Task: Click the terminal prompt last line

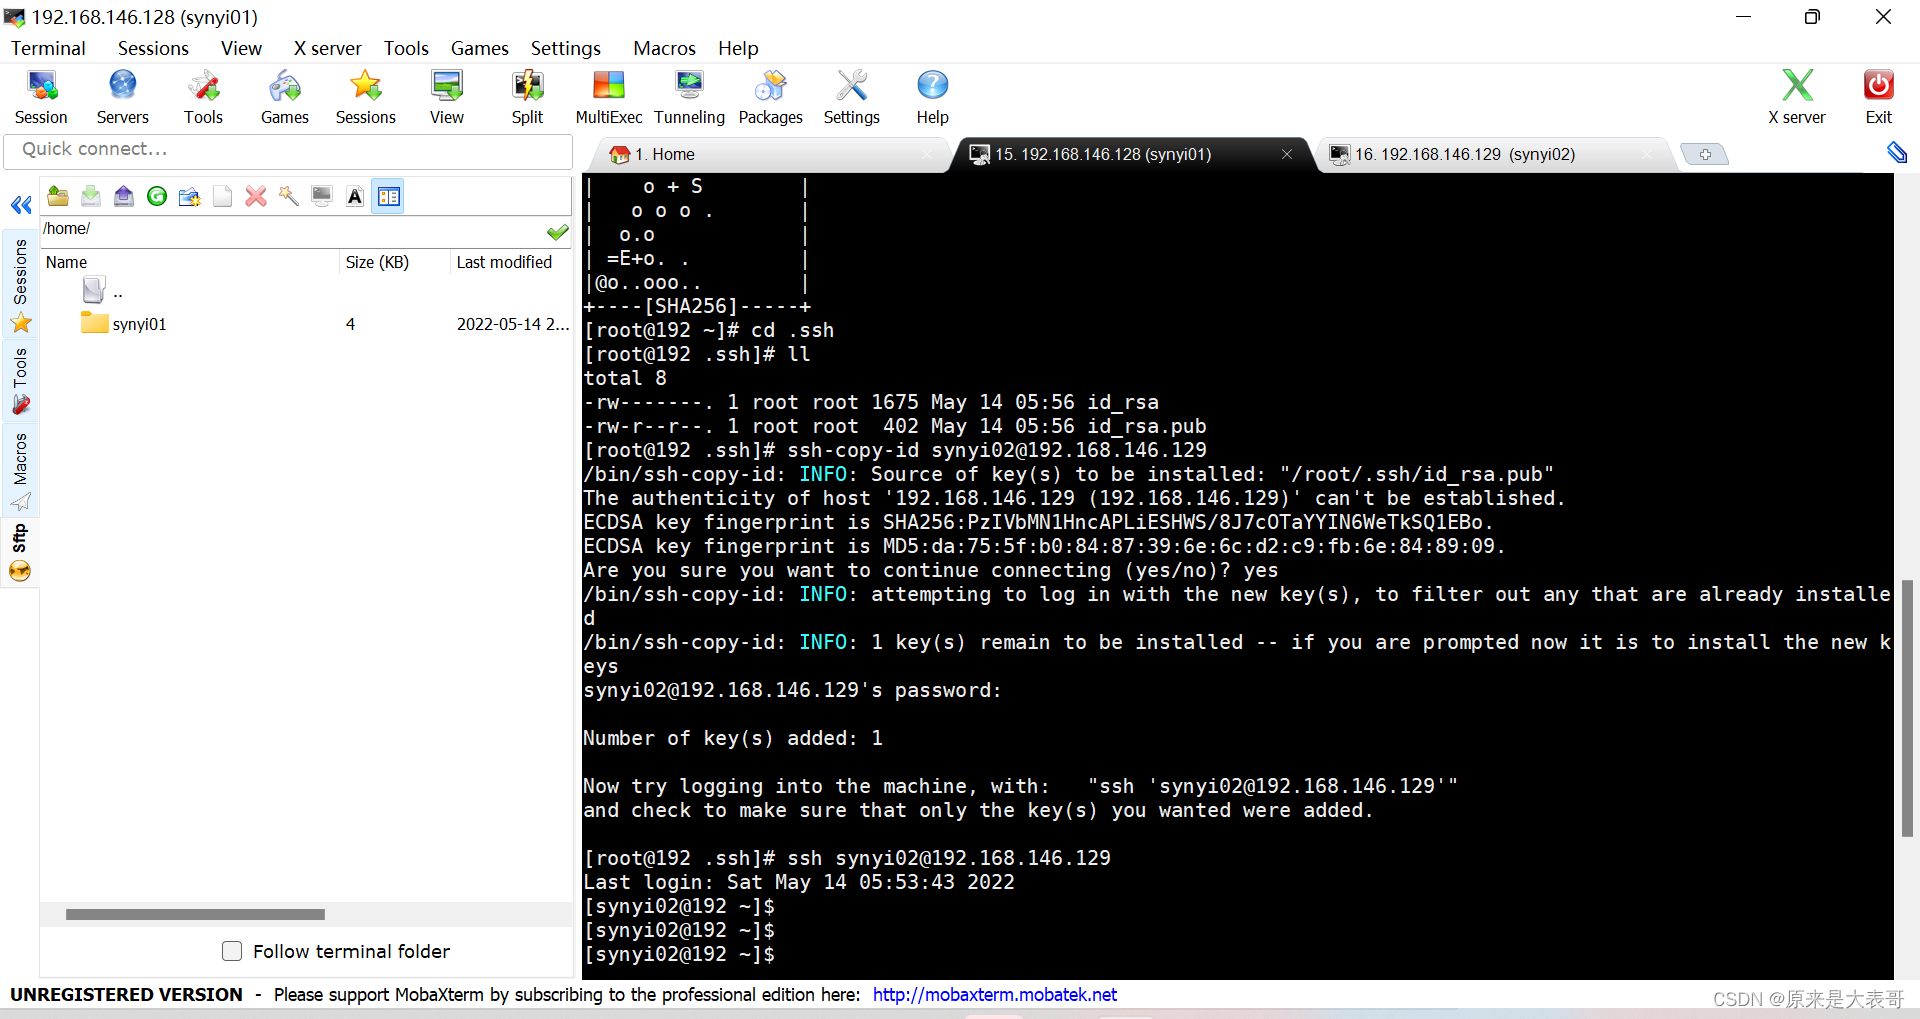Action: 680,954
